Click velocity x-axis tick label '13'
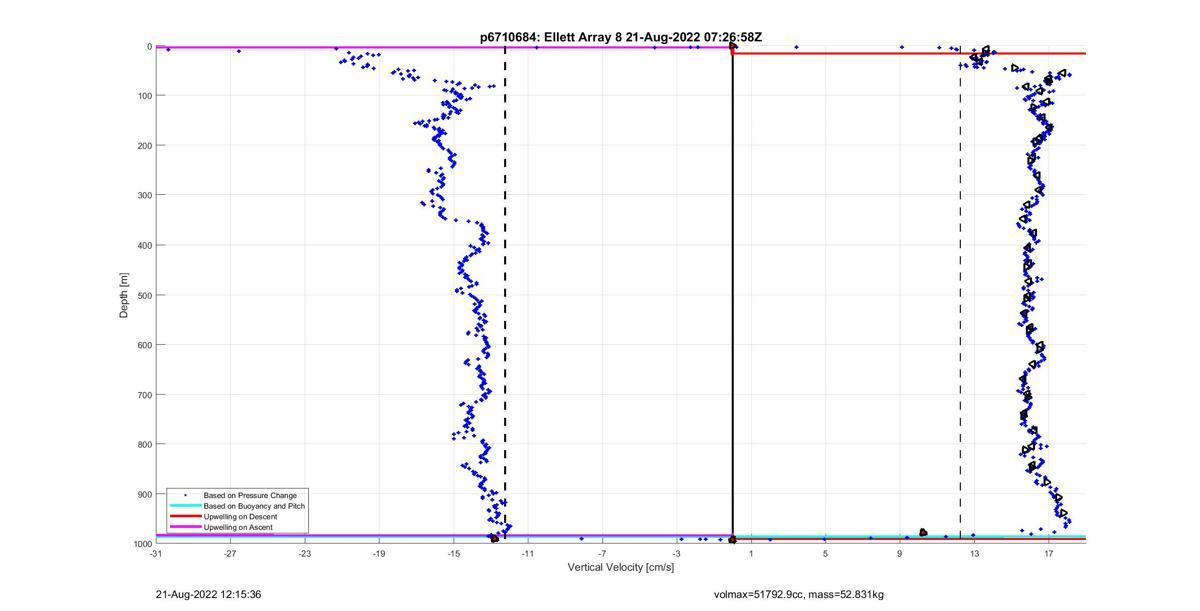Image resolution: width=1200 pixels, height=611 pixels. pos(974,554)
